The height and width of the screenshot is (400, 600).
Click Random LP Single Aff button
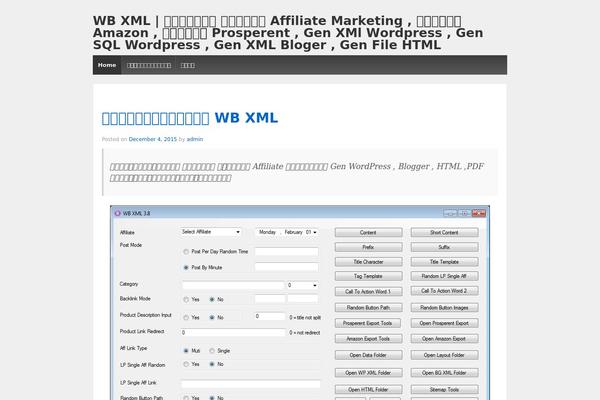click(x=444, y=276)
